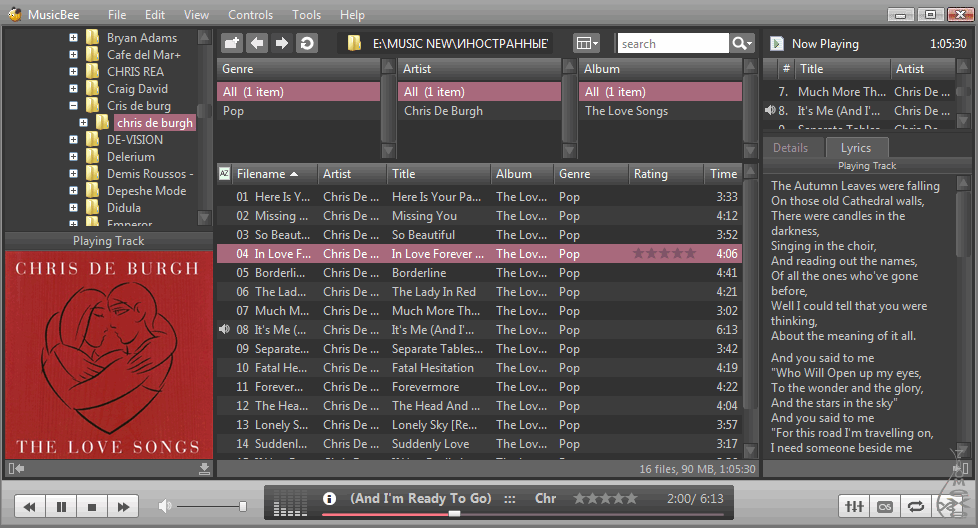Select The Love Songs in Album list
Screen dimensions: 978x528
[660, 111]
